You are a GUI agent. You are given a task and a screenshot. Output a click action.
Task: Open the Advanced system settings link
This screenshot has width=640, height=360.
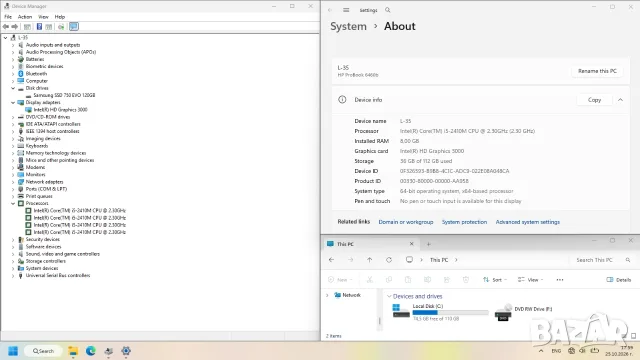527,222
